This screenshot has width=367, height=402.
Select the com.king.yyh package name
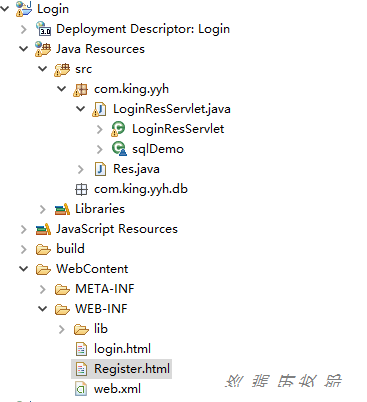(131, 89)
